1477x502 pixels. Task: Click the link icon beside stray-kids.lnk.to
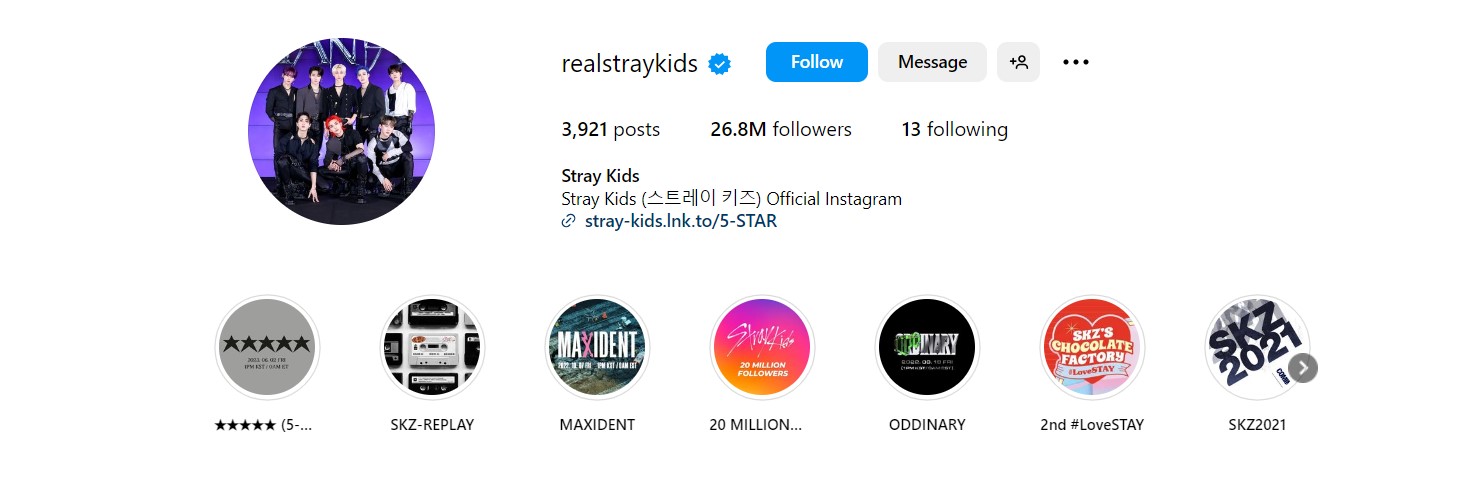(569, 221)
